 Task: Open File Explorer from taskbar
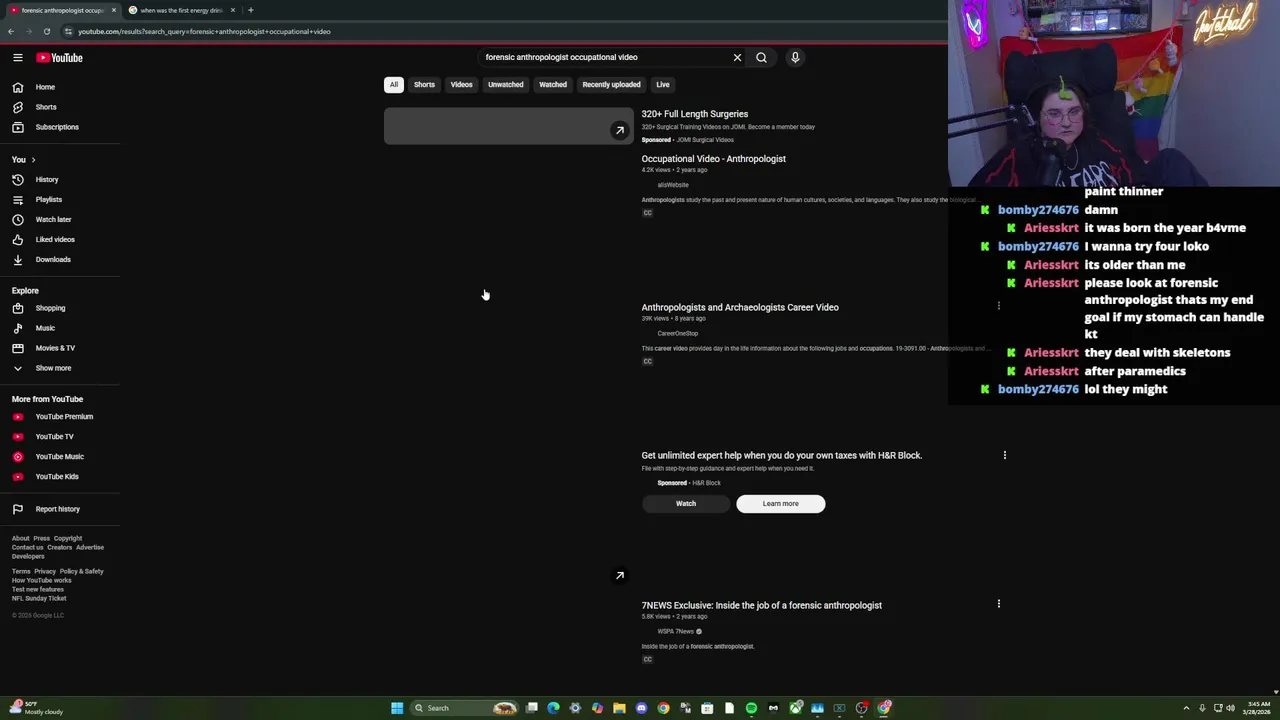(619, 708)
